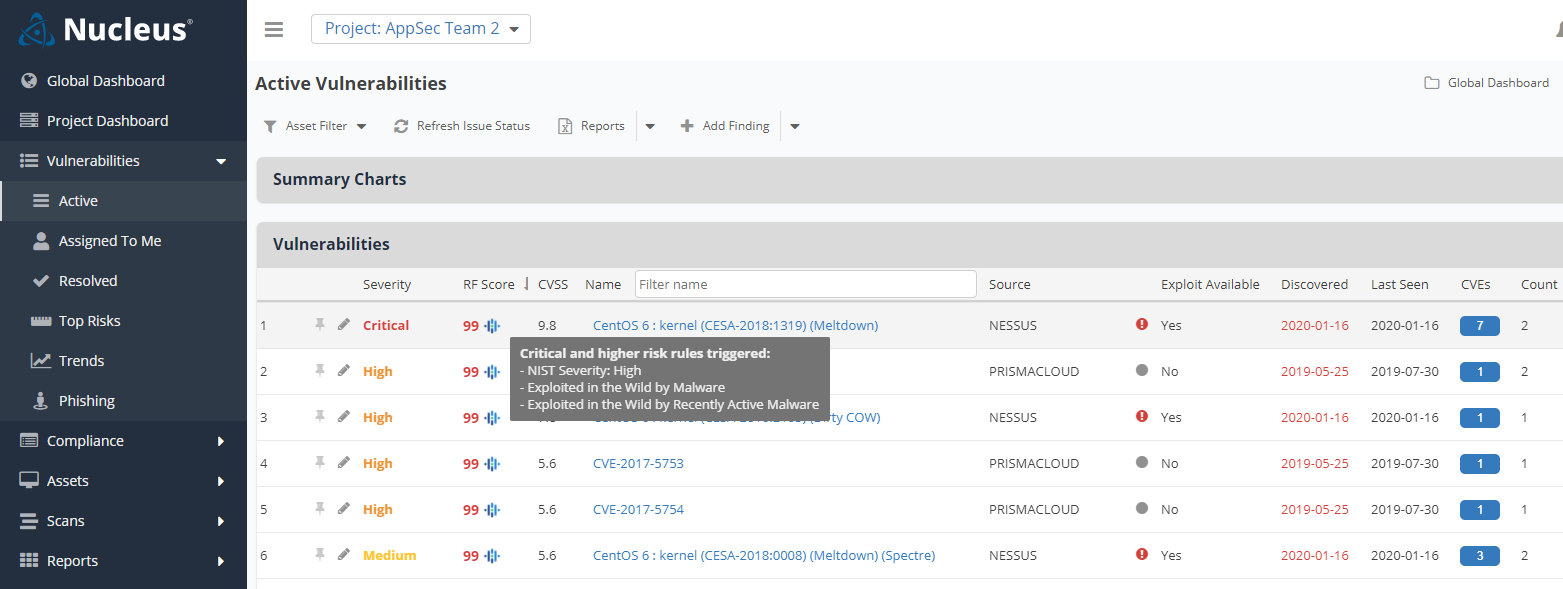Edit row 1 vulnerability with pencil icon
The width and height of the screenshot is (1563, 589).
[344, 325]
